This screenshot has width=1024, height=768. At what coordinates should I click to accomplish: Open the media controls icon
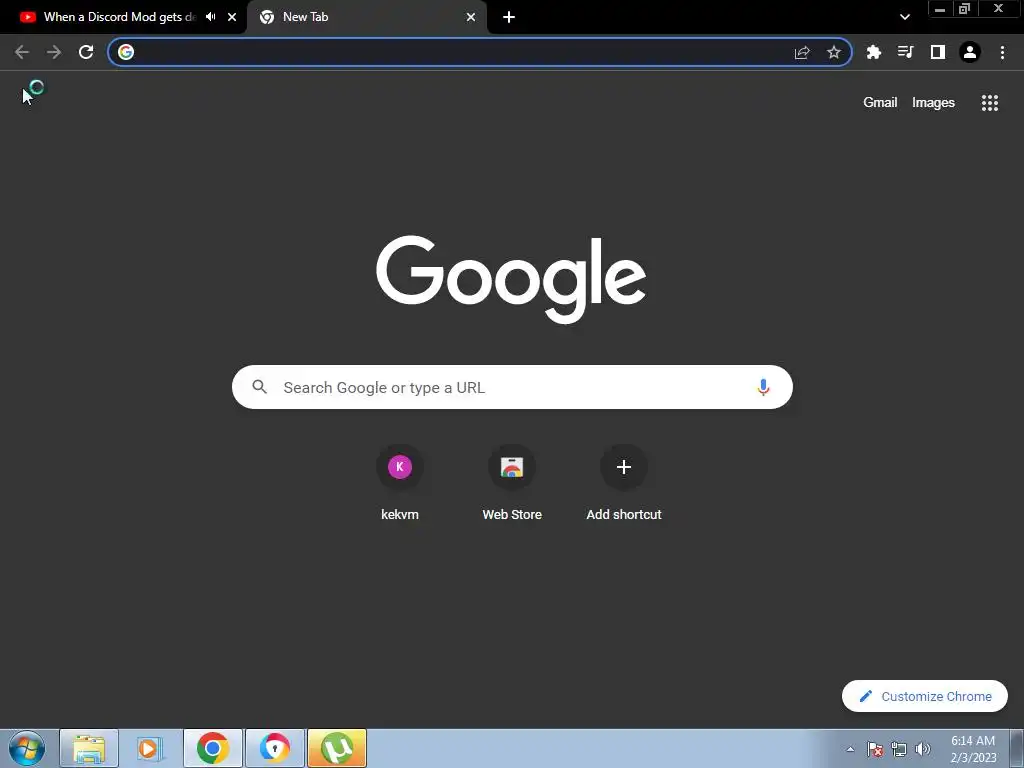pyautogui.click(x=905, y=52)
